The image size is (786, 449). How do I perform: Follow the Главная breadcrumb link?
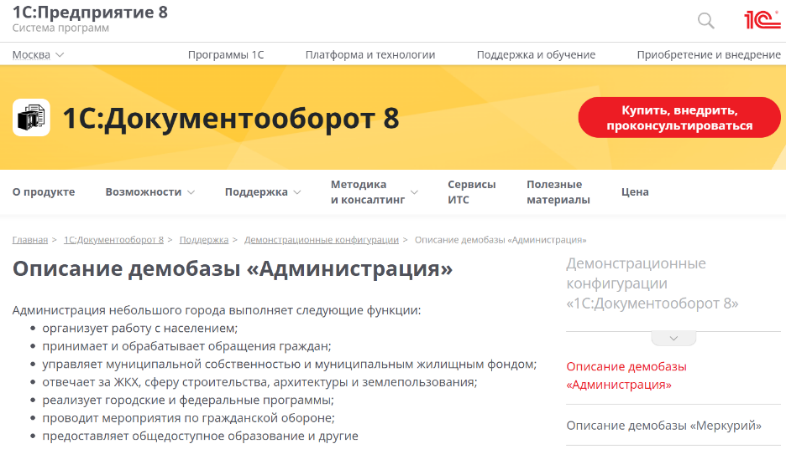(30, 240)
